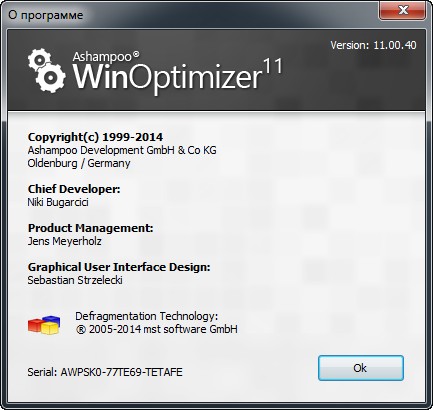Click the name Sebastian Strzelecki

(x=75, y=280)
